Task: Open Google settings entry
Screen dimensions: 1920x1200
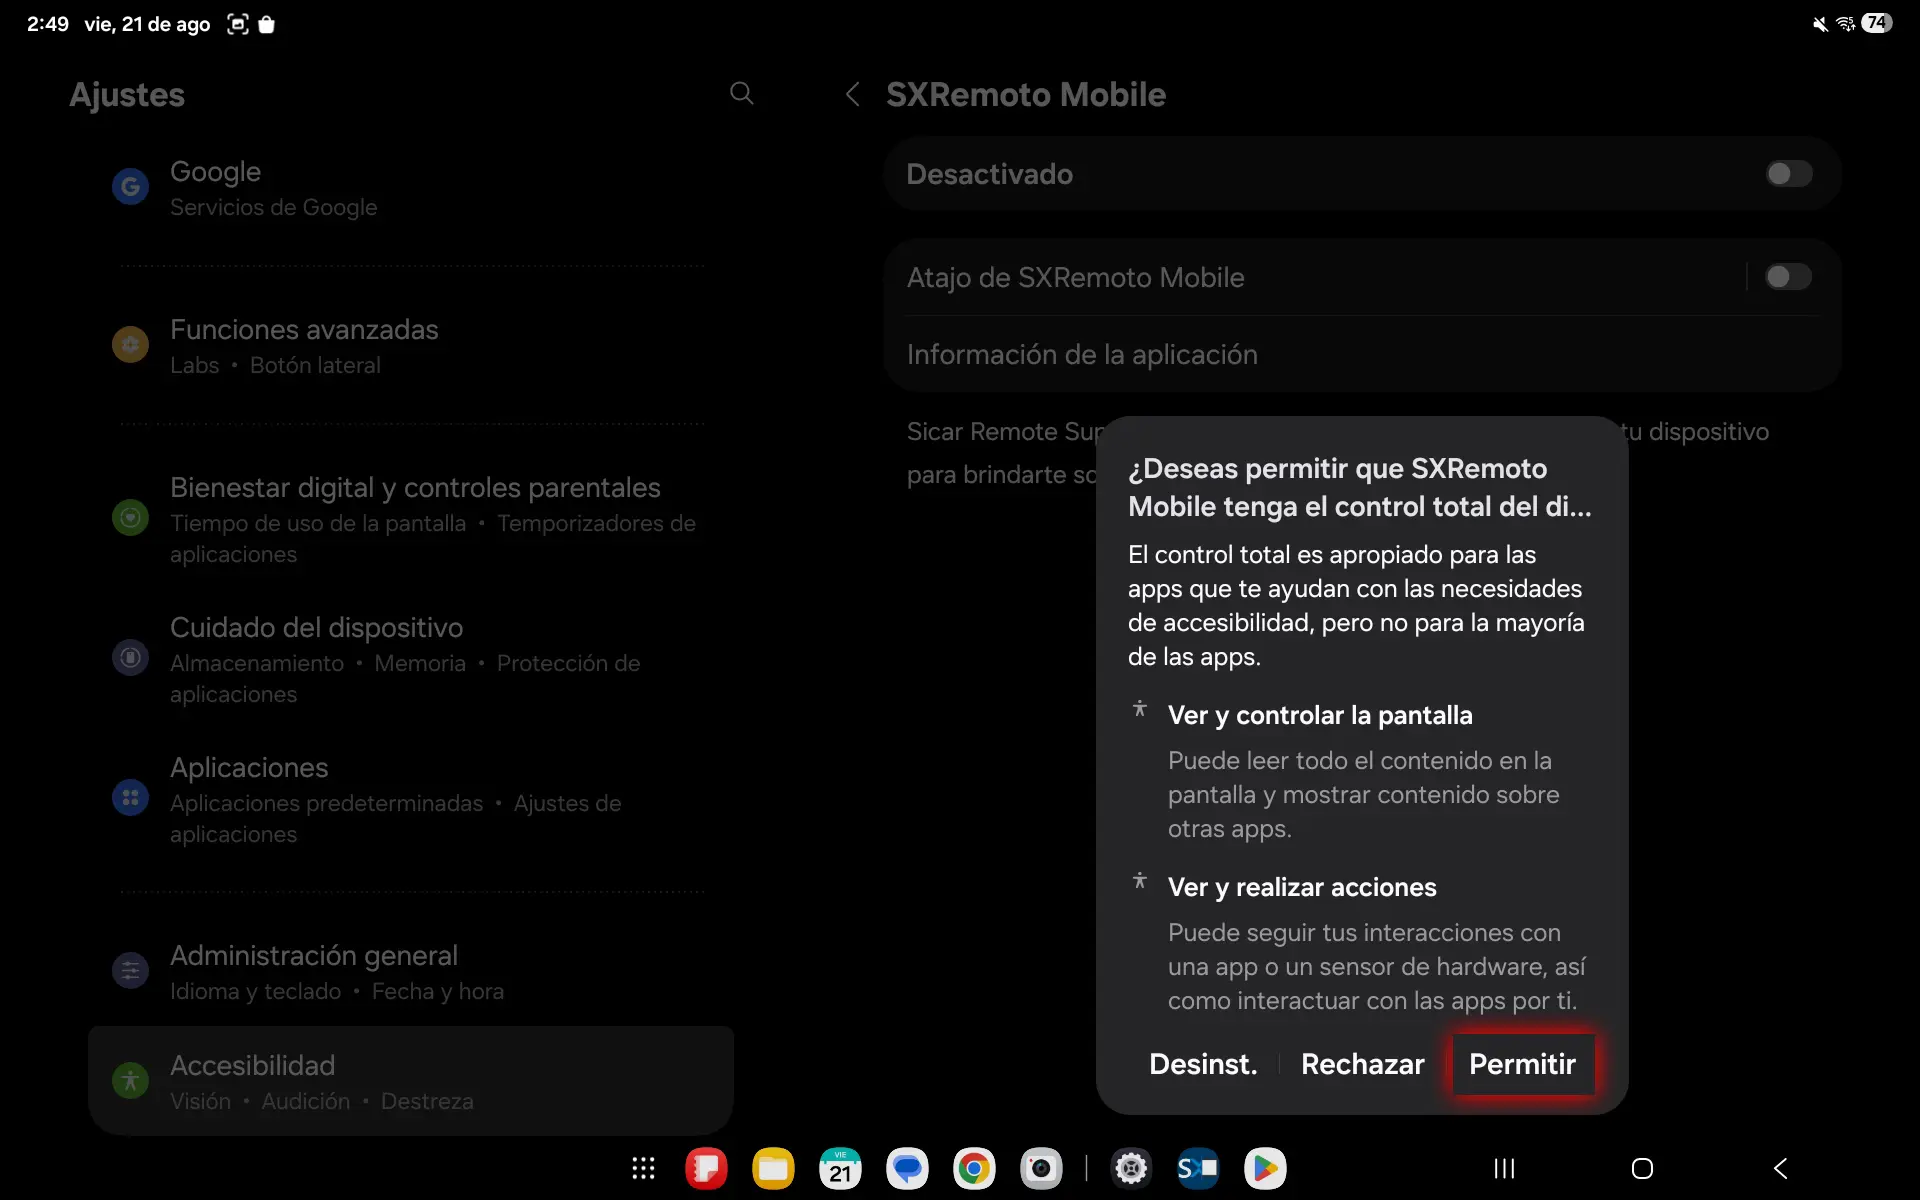Action: (x=411, y=188)
